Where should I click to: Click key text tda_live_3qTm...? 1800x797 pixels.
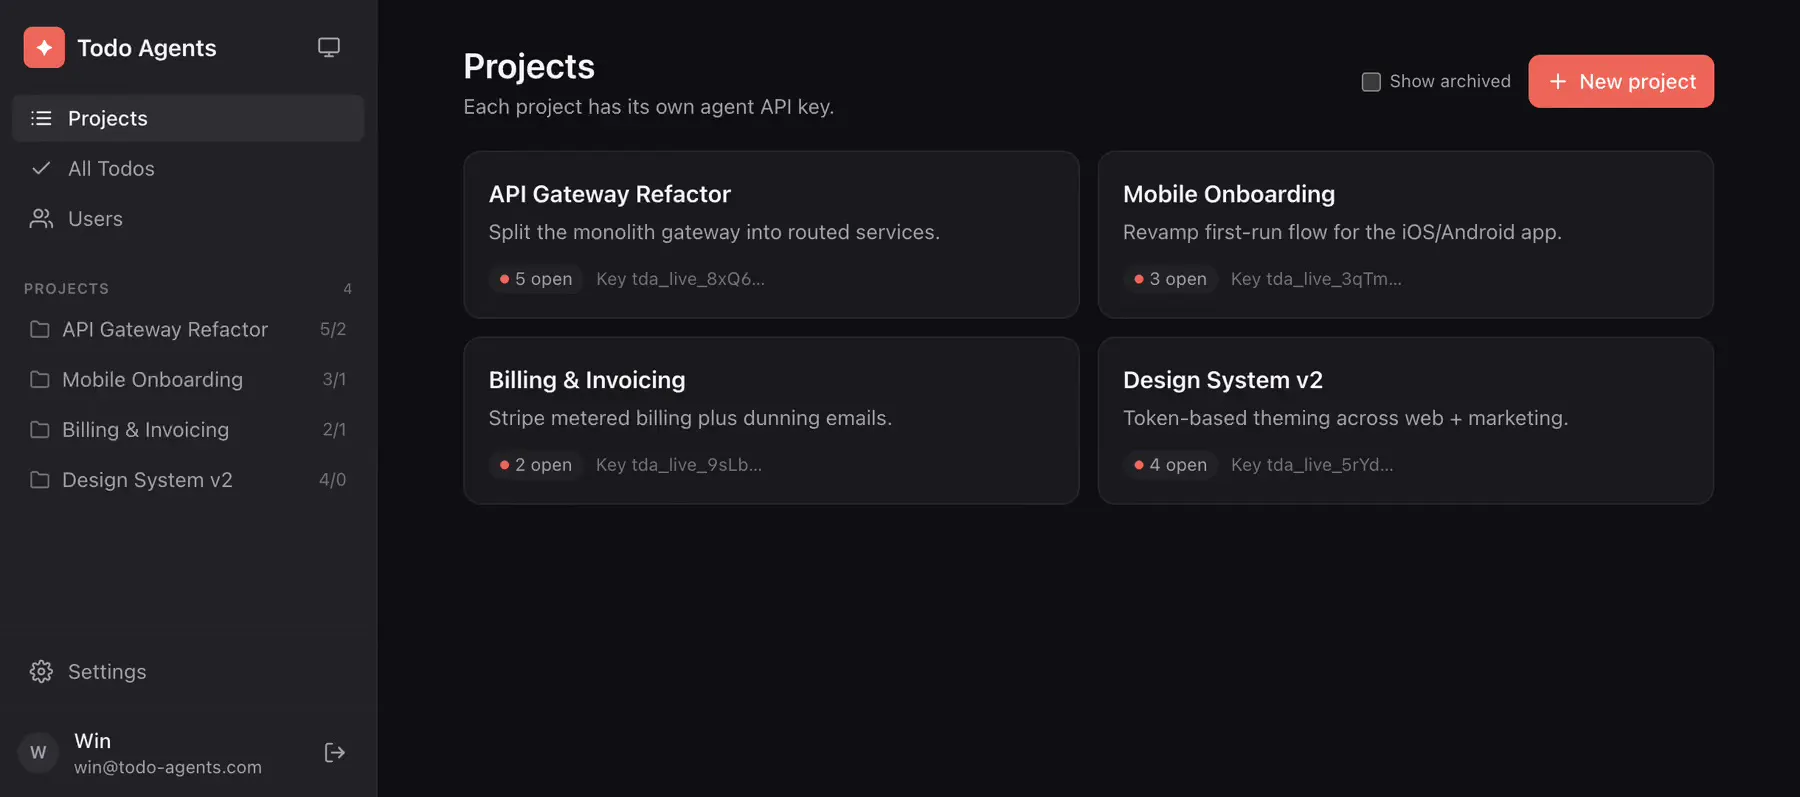1334,279
